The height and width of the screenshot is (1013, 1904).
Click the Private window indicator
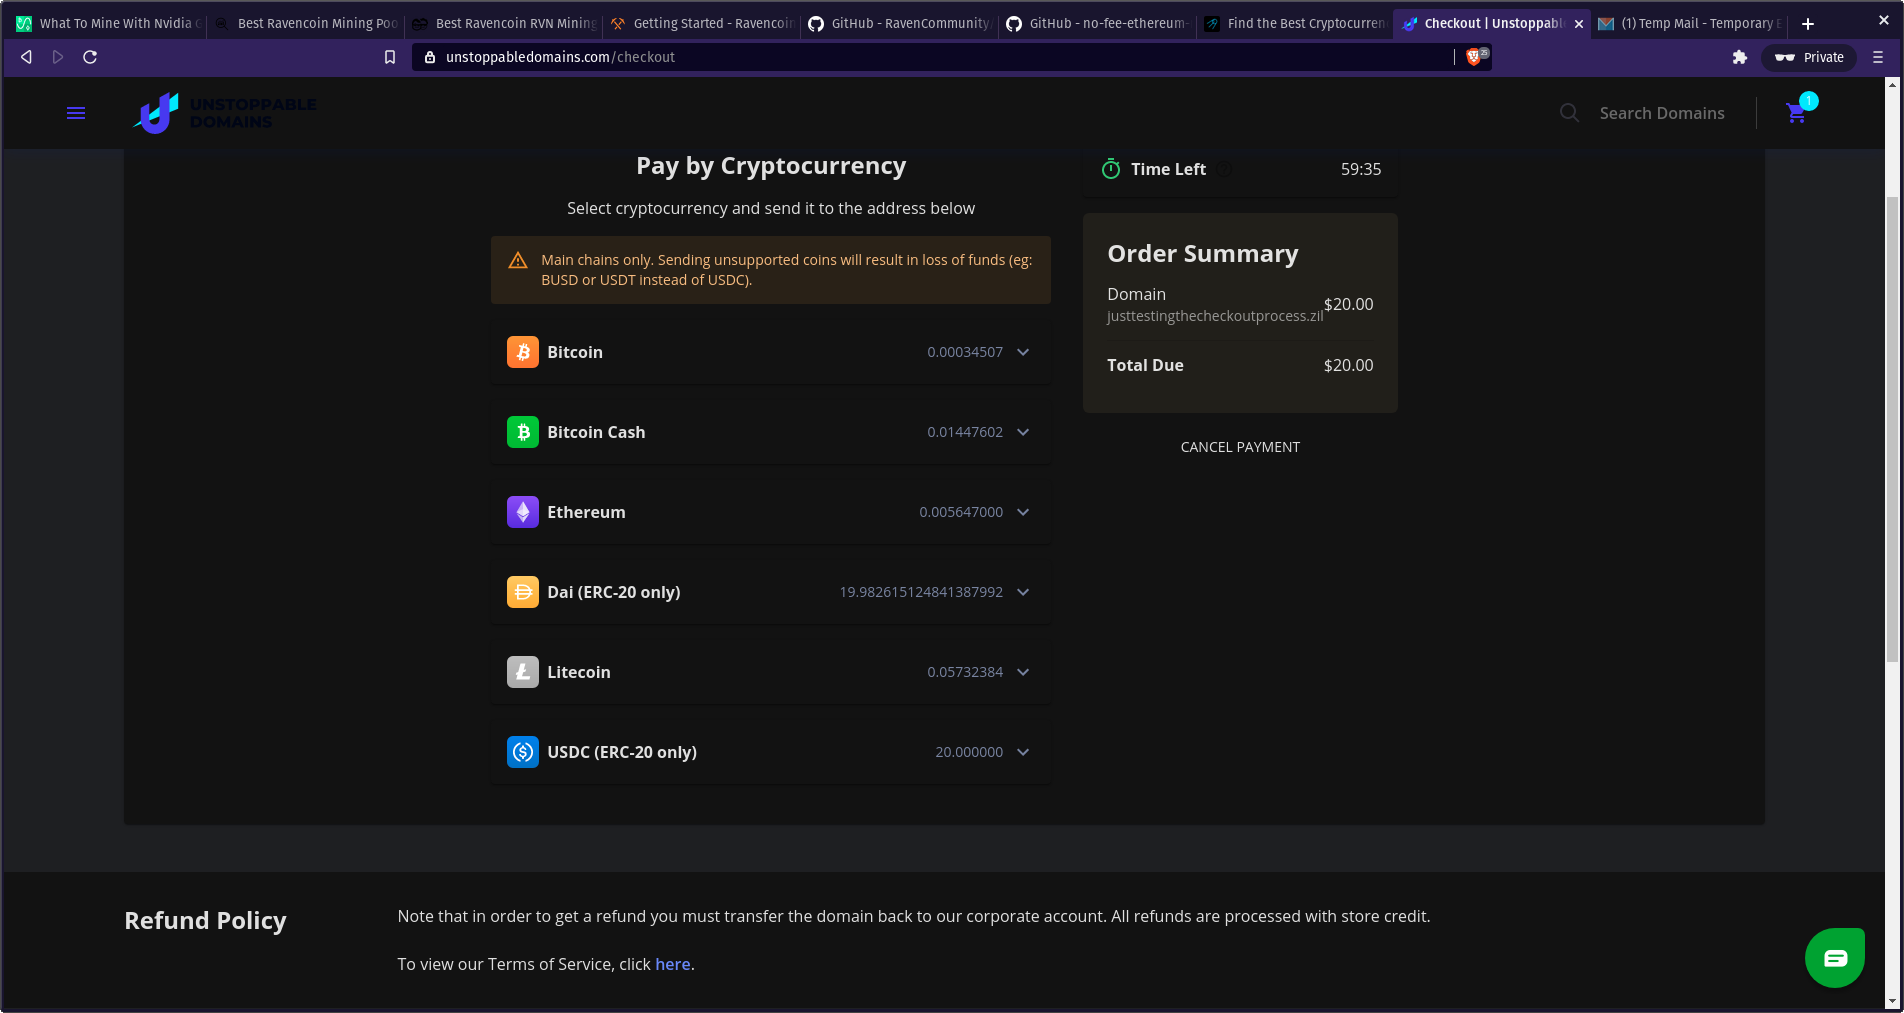click(x=1809, y=57)
